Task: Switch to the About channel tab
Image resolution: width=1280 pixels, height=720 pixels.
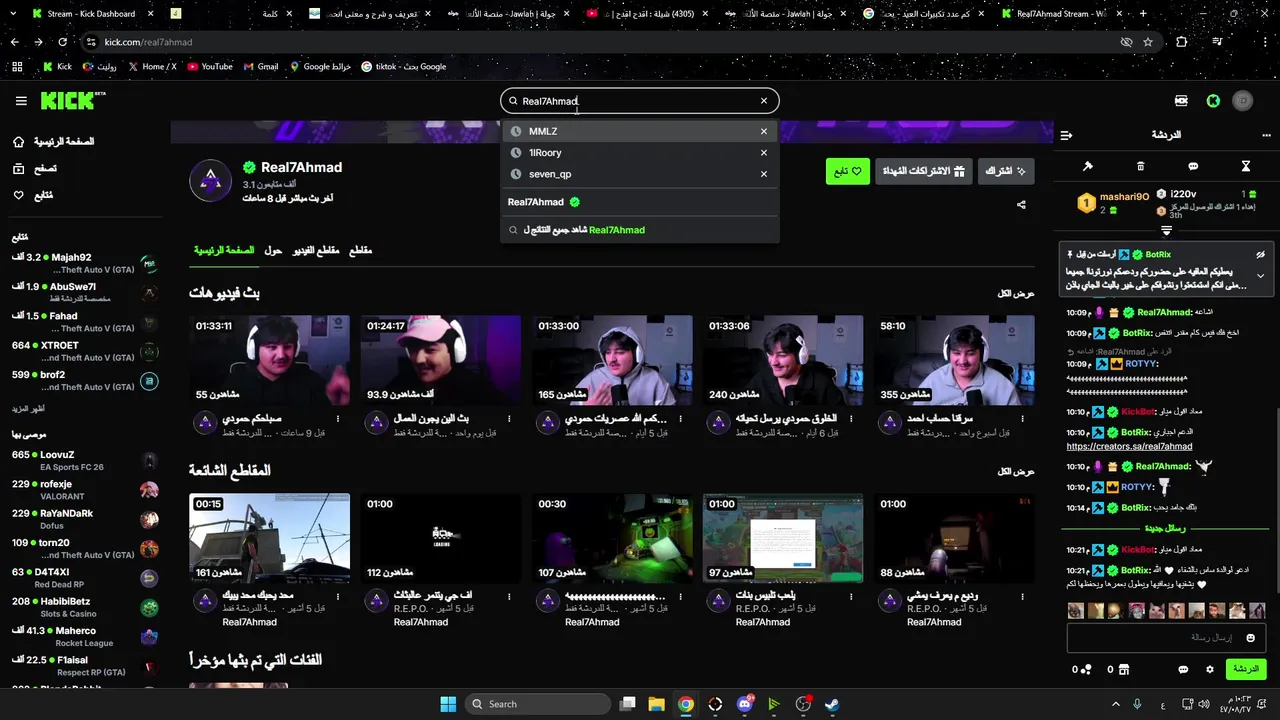Action: (273, 250)
